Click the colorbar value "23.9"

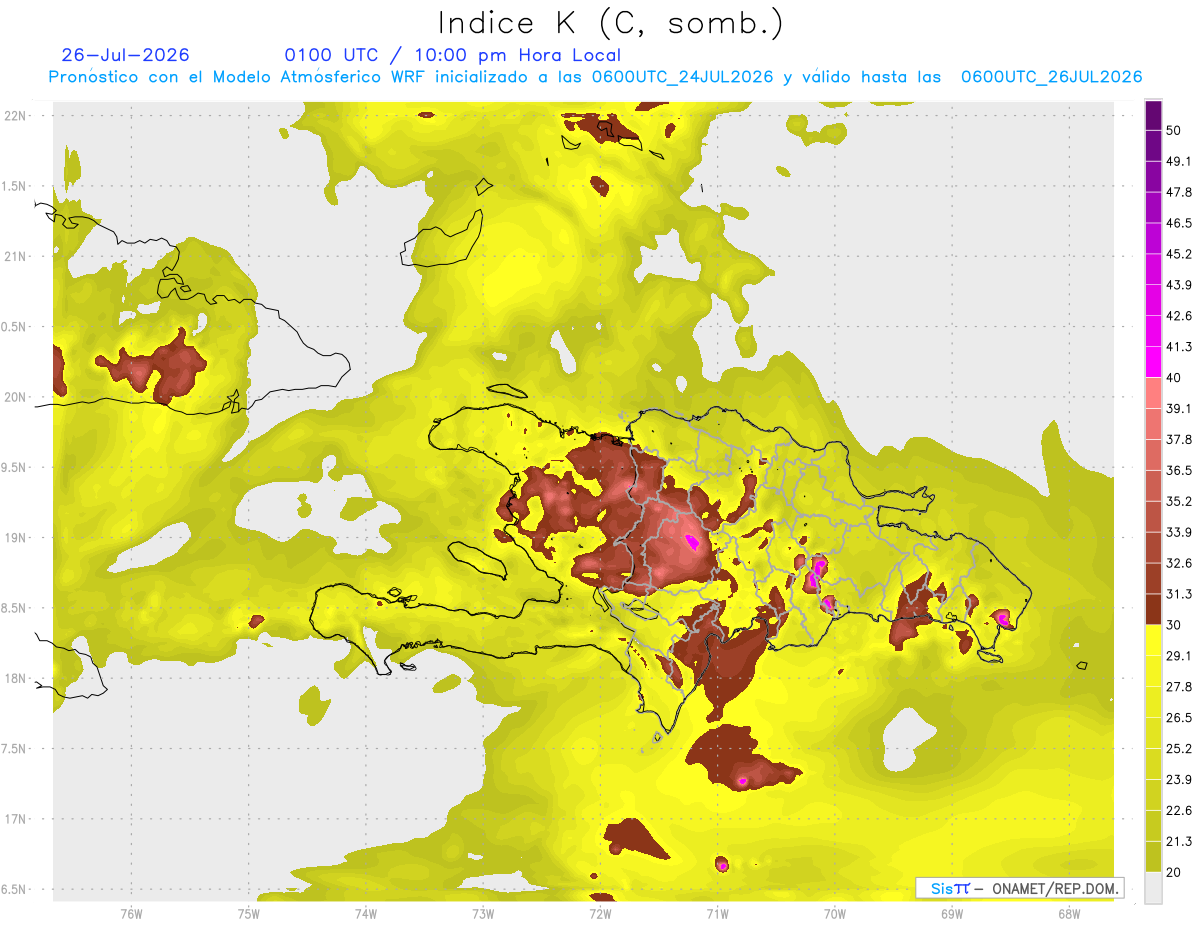tap(1179, 780)
